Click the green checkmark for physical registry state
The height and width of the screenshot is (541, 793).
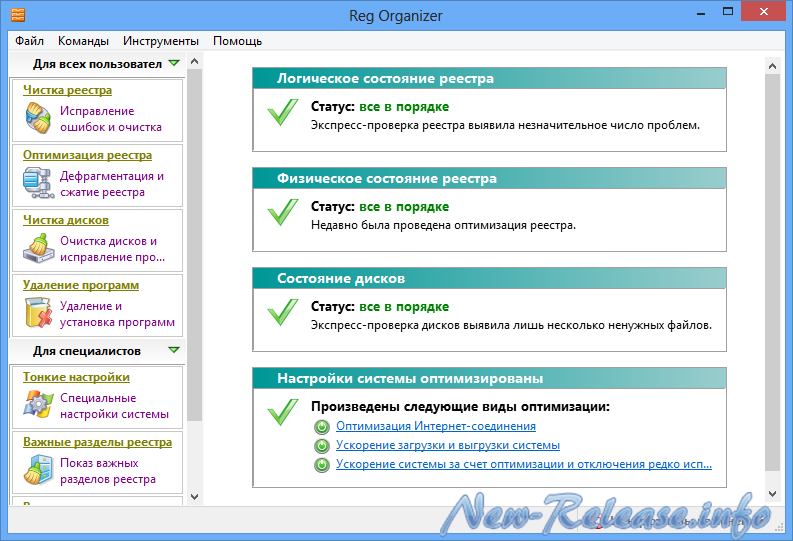[x=283, y=212]
